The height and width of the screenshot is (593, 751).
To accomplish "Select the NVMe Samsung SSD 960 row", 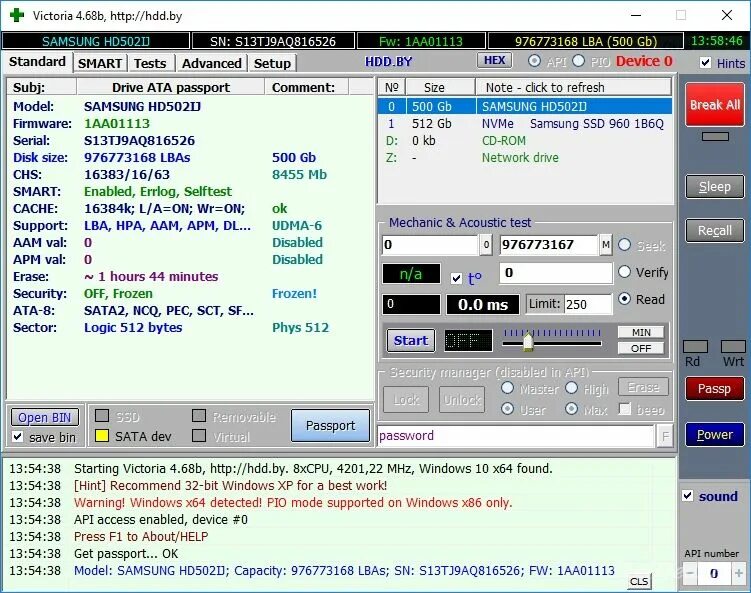I will coord(525,124).
